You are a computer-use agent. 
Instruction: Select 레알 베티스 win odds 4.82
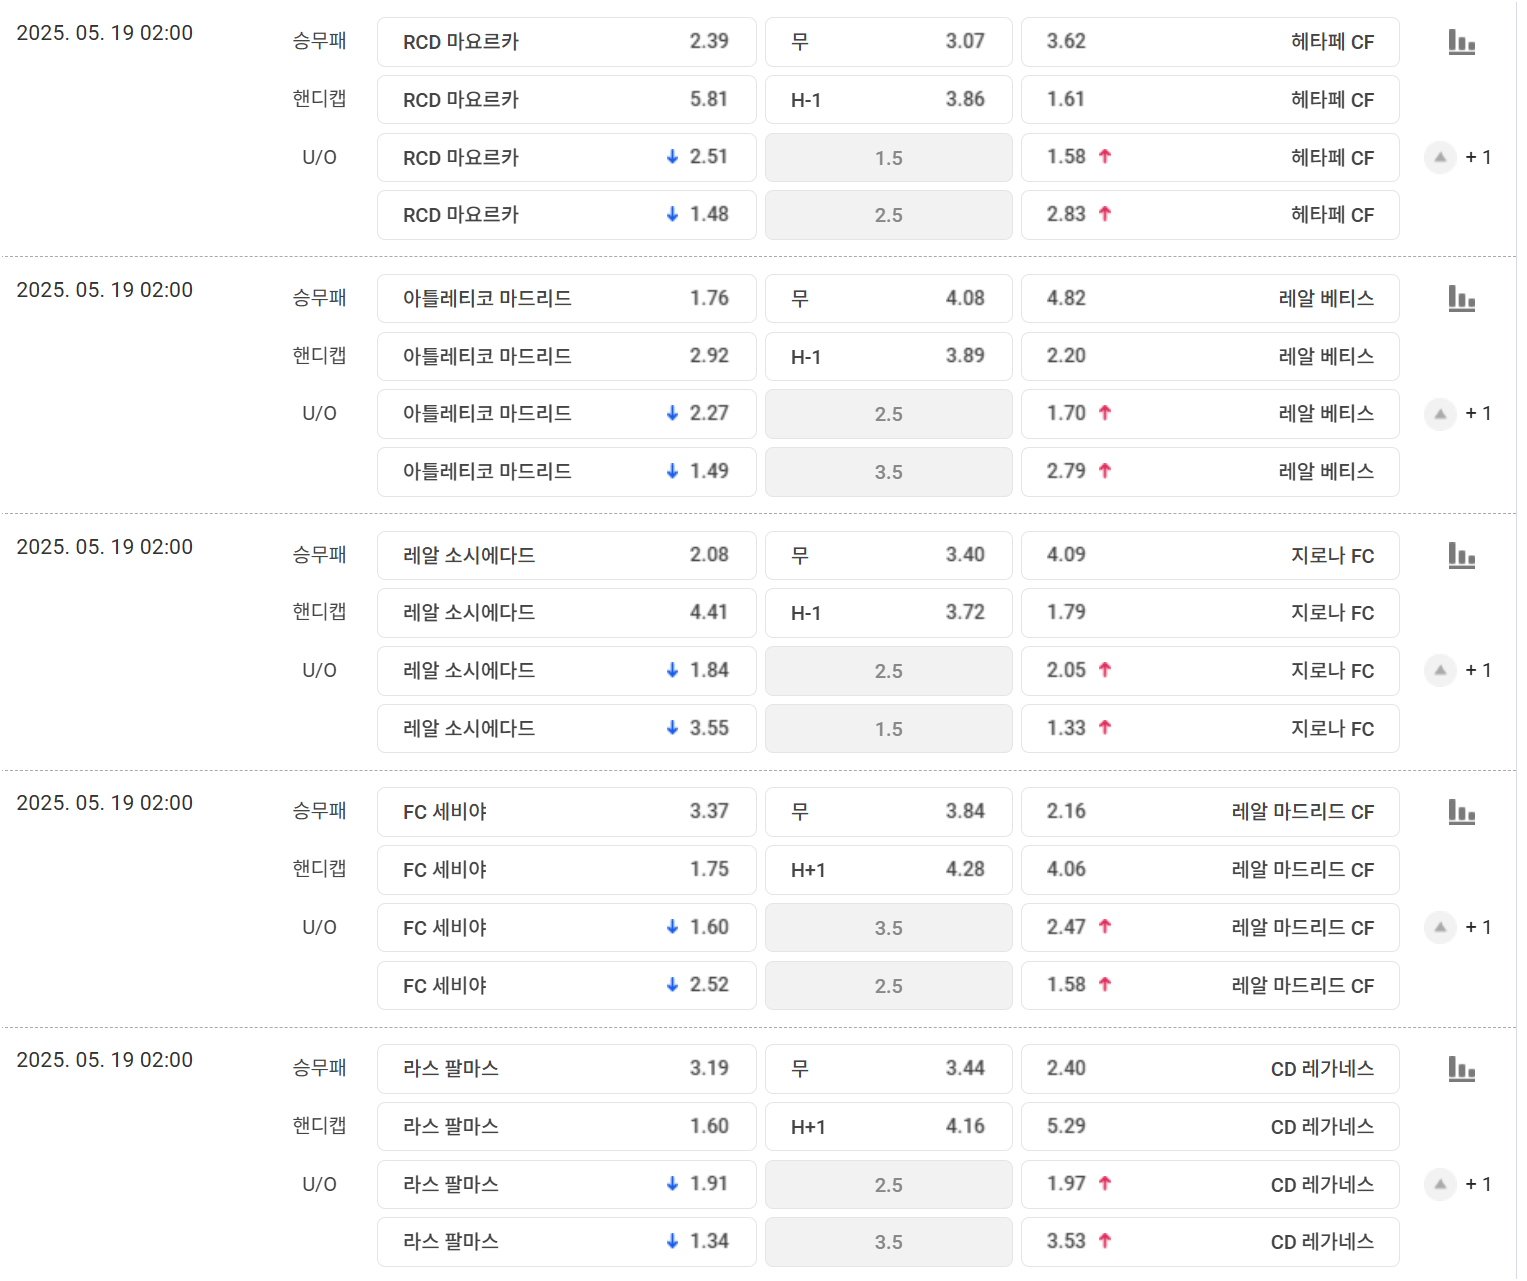[1210, 298]
